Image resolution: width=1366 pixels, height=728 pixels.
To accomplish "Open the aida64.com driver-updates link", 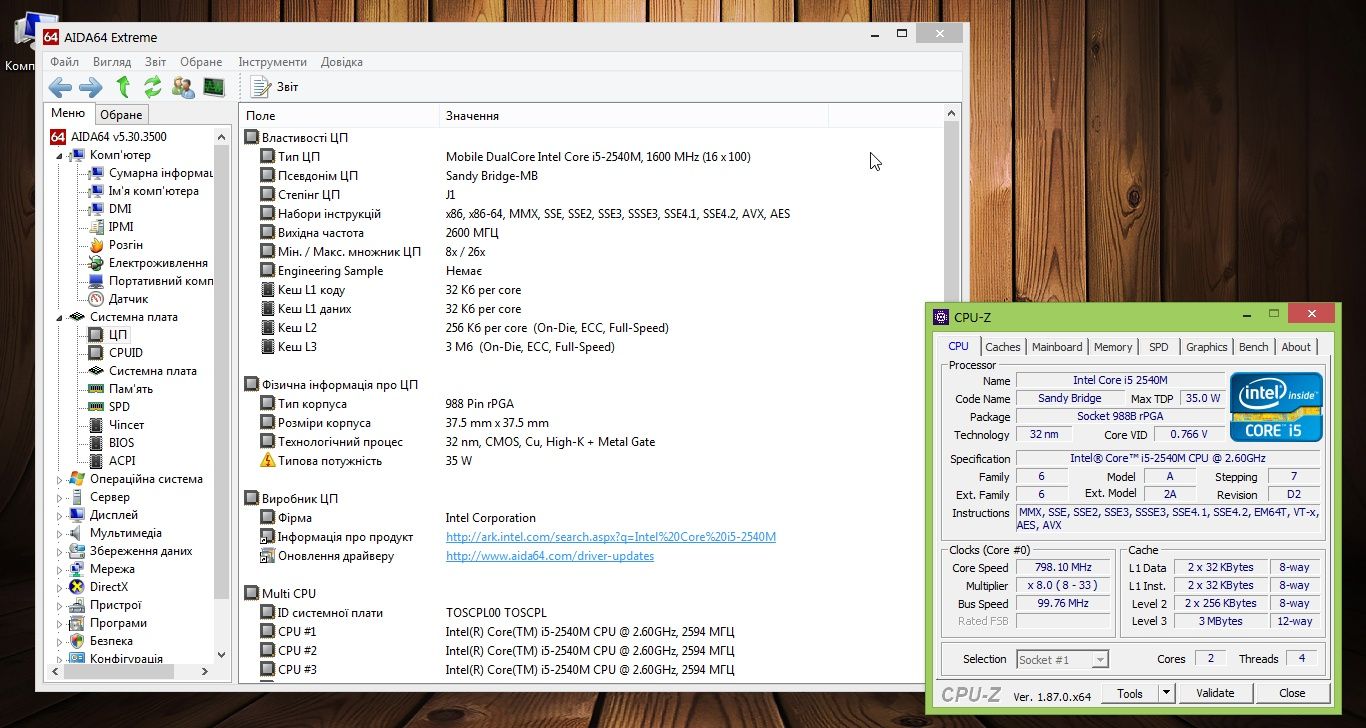I will pyautogui.click(x=550, y=556).
